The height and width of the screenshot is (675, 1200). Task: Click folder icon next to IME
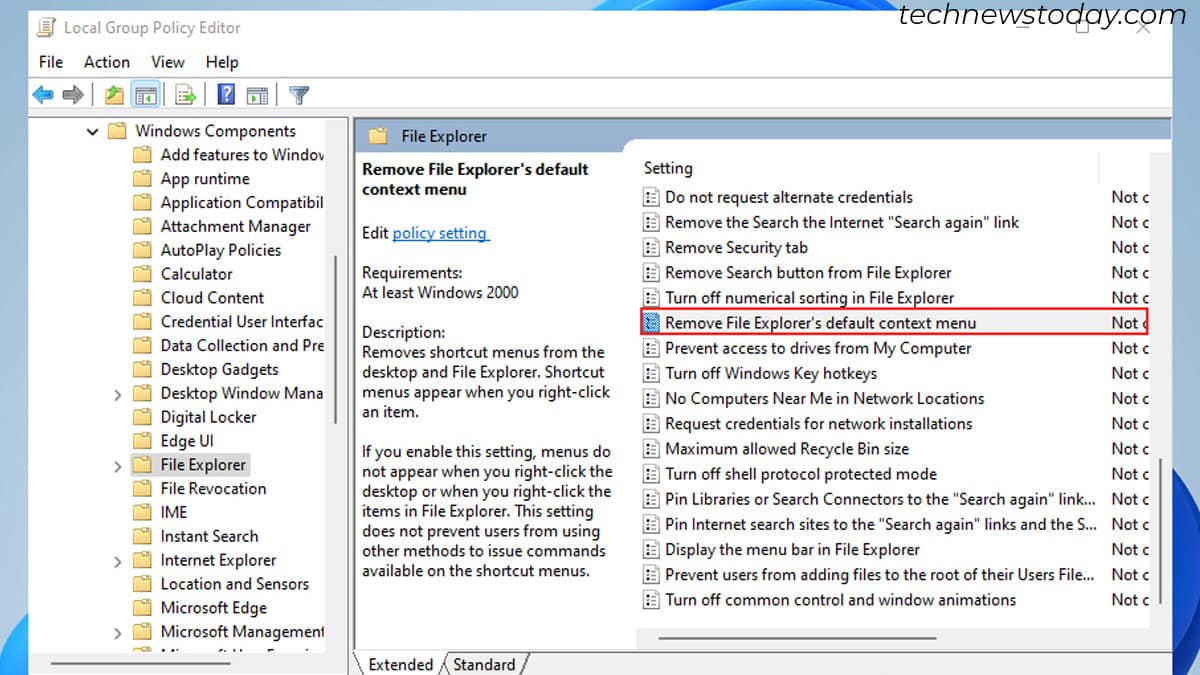pyautogui.click(x=142, y=512)
